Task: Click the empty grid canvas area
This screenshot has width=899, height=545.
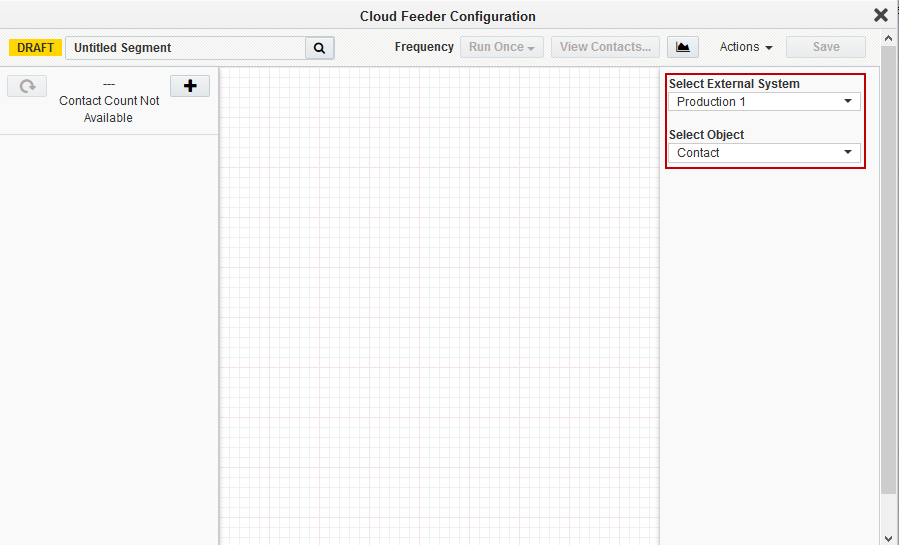Action: (x=439, y=300)
